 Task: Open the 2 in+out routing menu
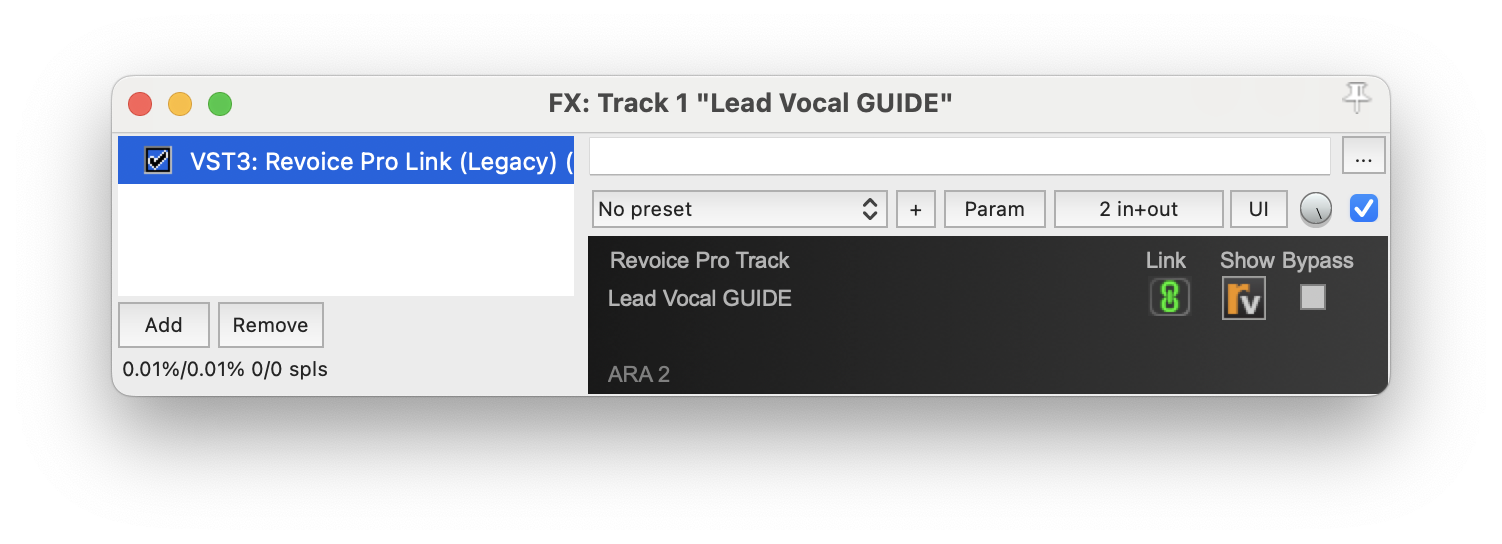(x=1138, y=209)
